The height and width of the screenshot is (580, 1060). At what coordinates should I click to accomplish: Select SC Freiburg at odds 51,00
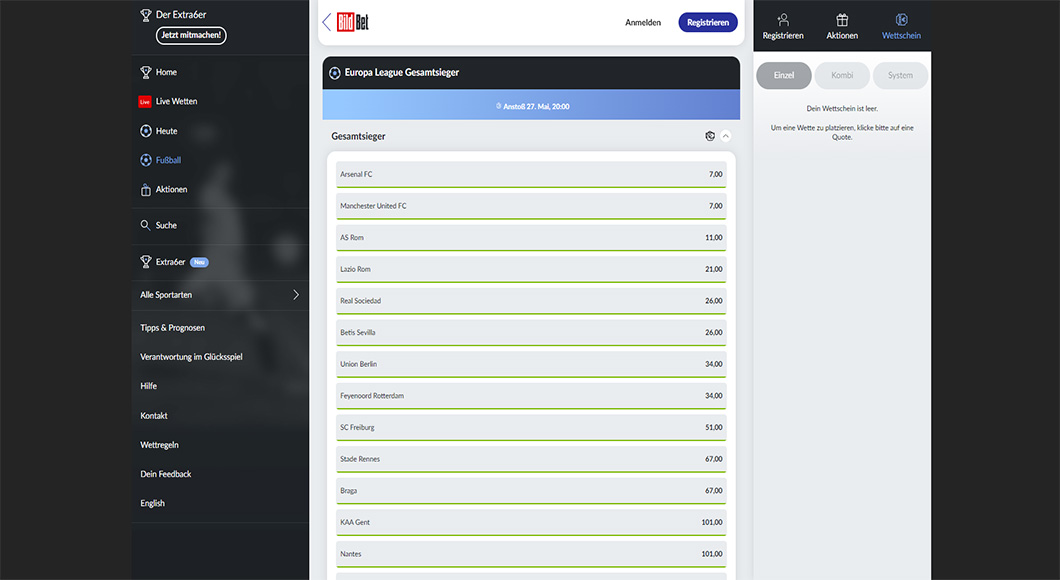pyautogui.click(x=531, y=427)
